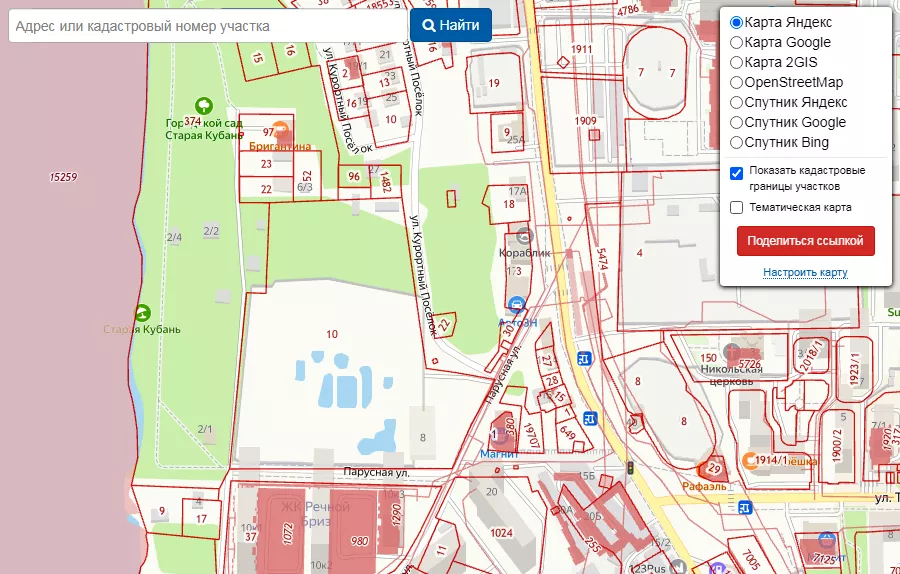This screenshot has width=900, height=574.
Task: Select the orange Рафаэль place icon
Action: tap(713, 468)
